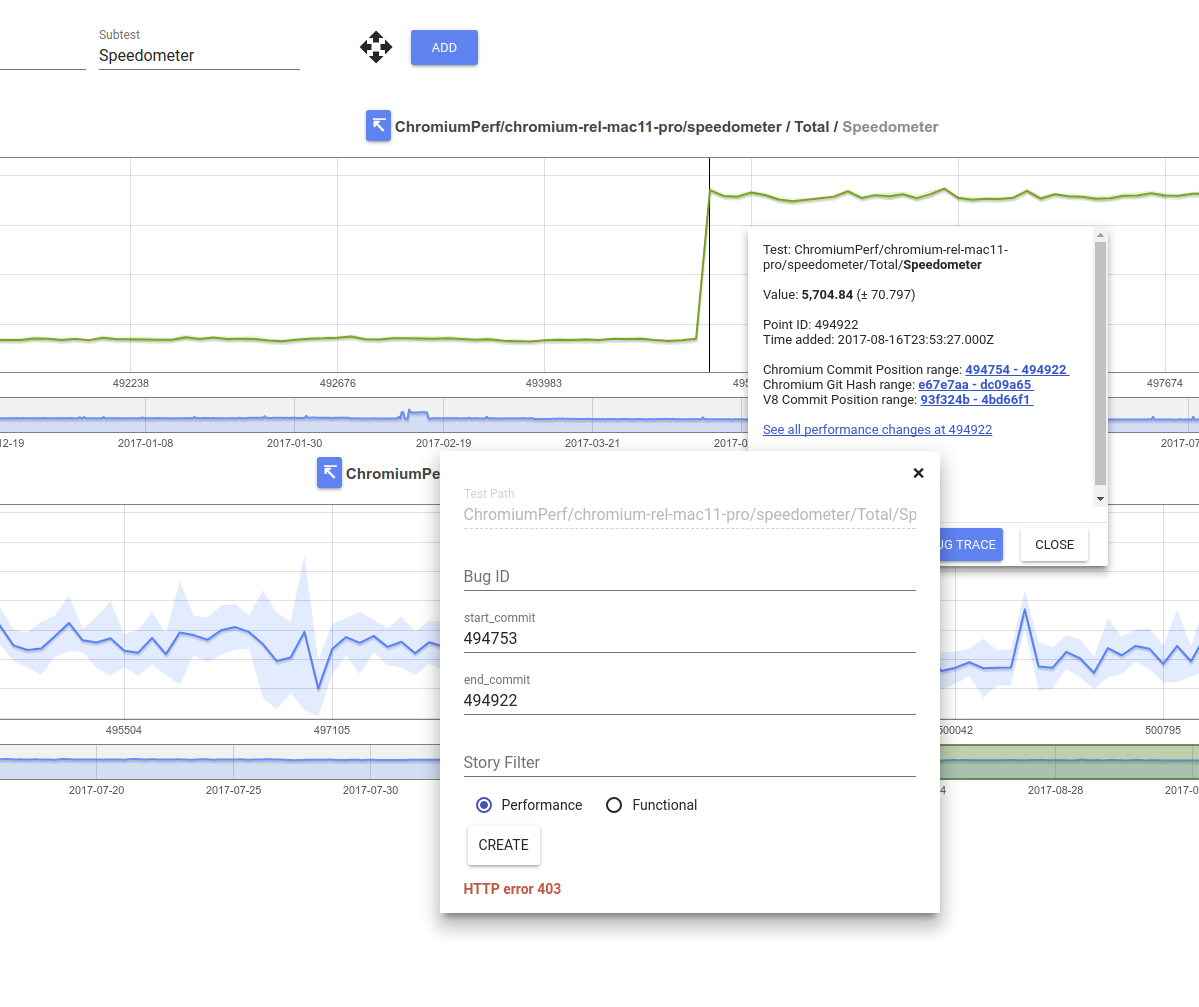Image resolution: width=1199 pixels, height=1007 pixels.
Task: Open commit position range 494754 - 494922 link
Action: [1016, 370]
